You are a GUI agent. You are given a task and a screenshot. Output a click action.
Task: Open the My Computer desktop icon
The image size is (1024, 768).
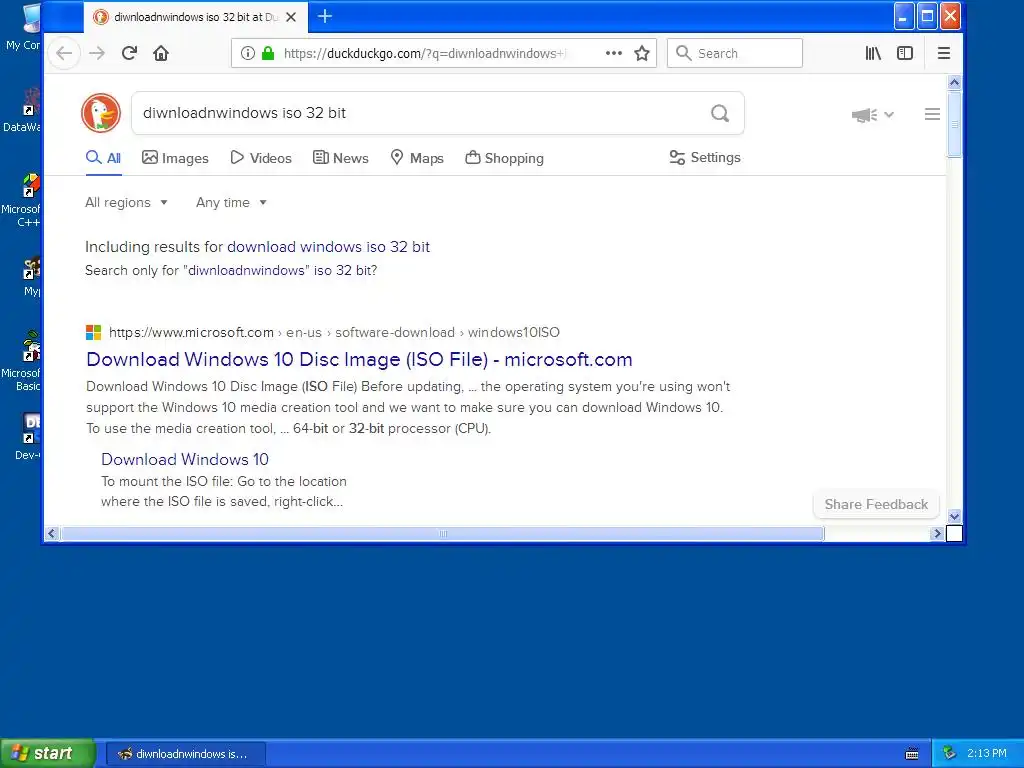tap(26, 26)
